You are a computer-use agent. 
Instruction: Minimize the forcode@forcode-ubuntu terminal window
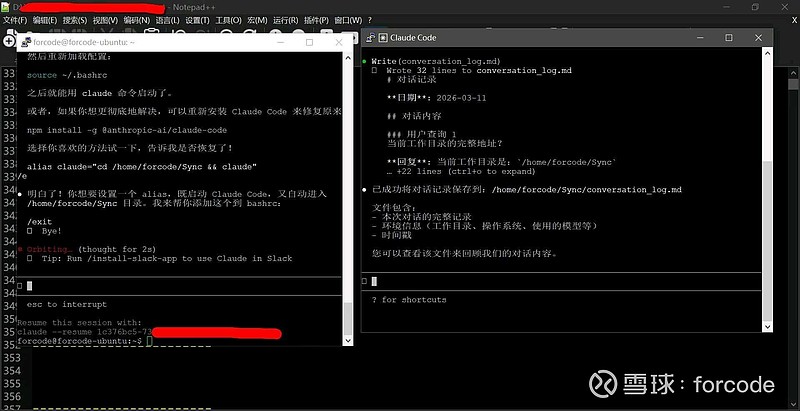click(280, 43)
